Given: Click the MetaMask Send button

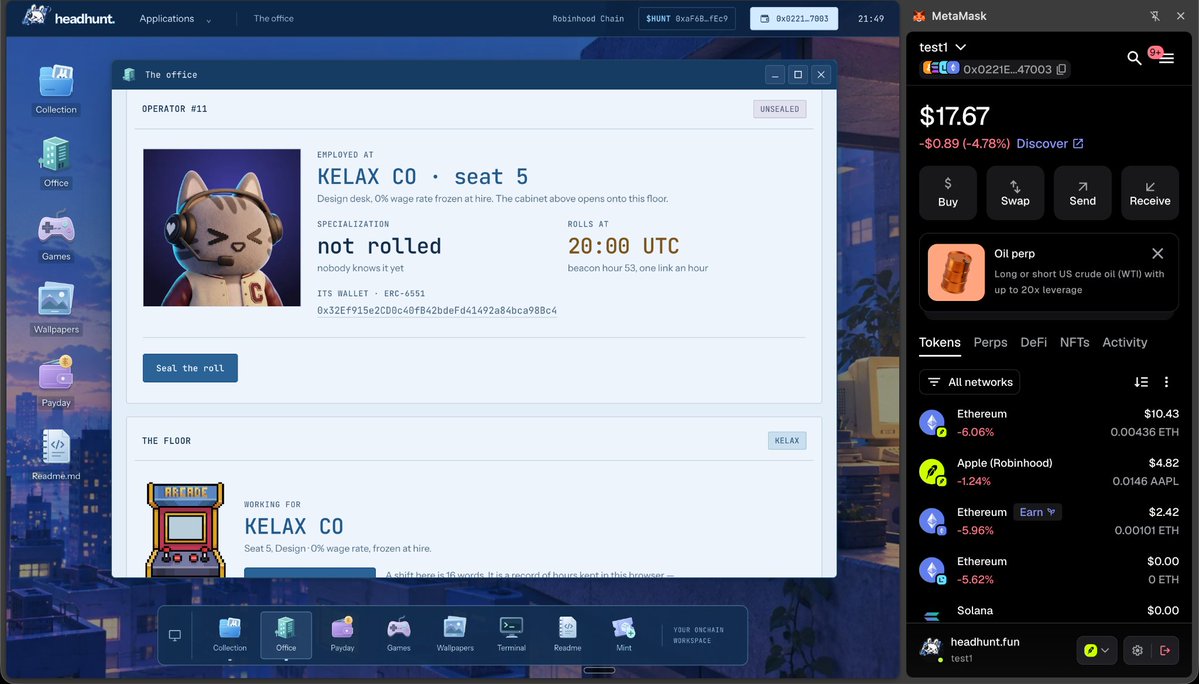Looking at the screenshot, I should coord(1082,193).
